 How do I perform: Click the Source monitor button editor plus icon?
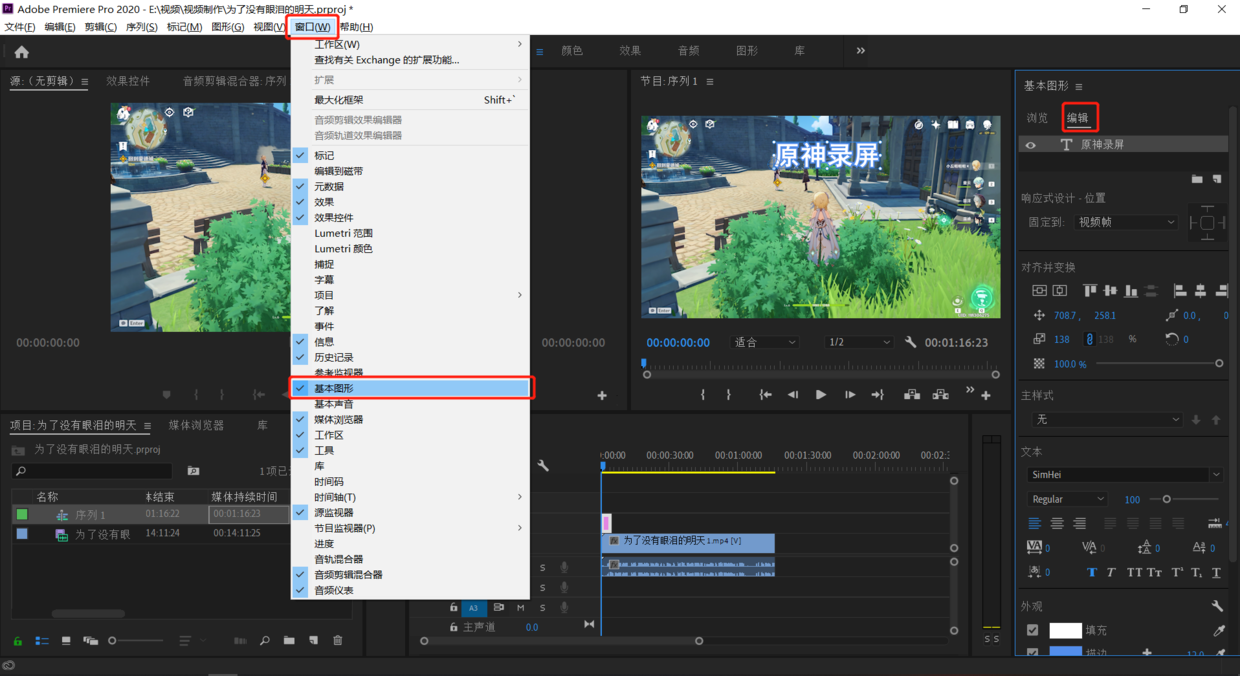click(x=602, y=396)
